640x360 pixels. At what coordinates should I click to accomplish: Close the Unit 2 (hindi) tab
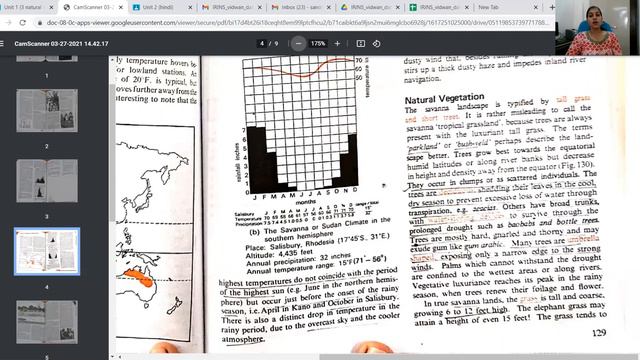click(190, 7)
